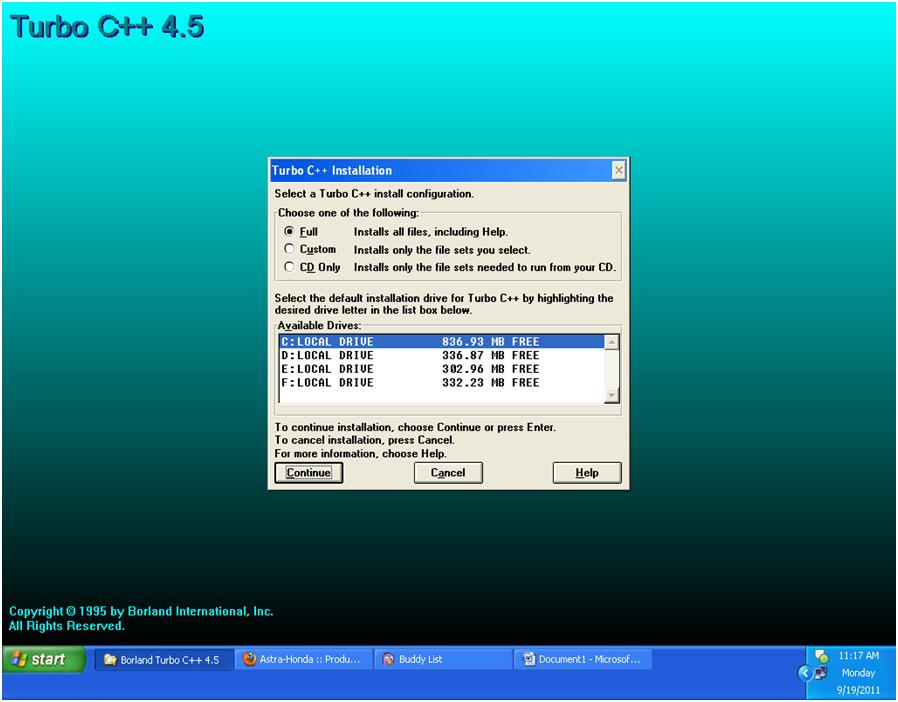Open Help for more installation information

tap(586, 472)
